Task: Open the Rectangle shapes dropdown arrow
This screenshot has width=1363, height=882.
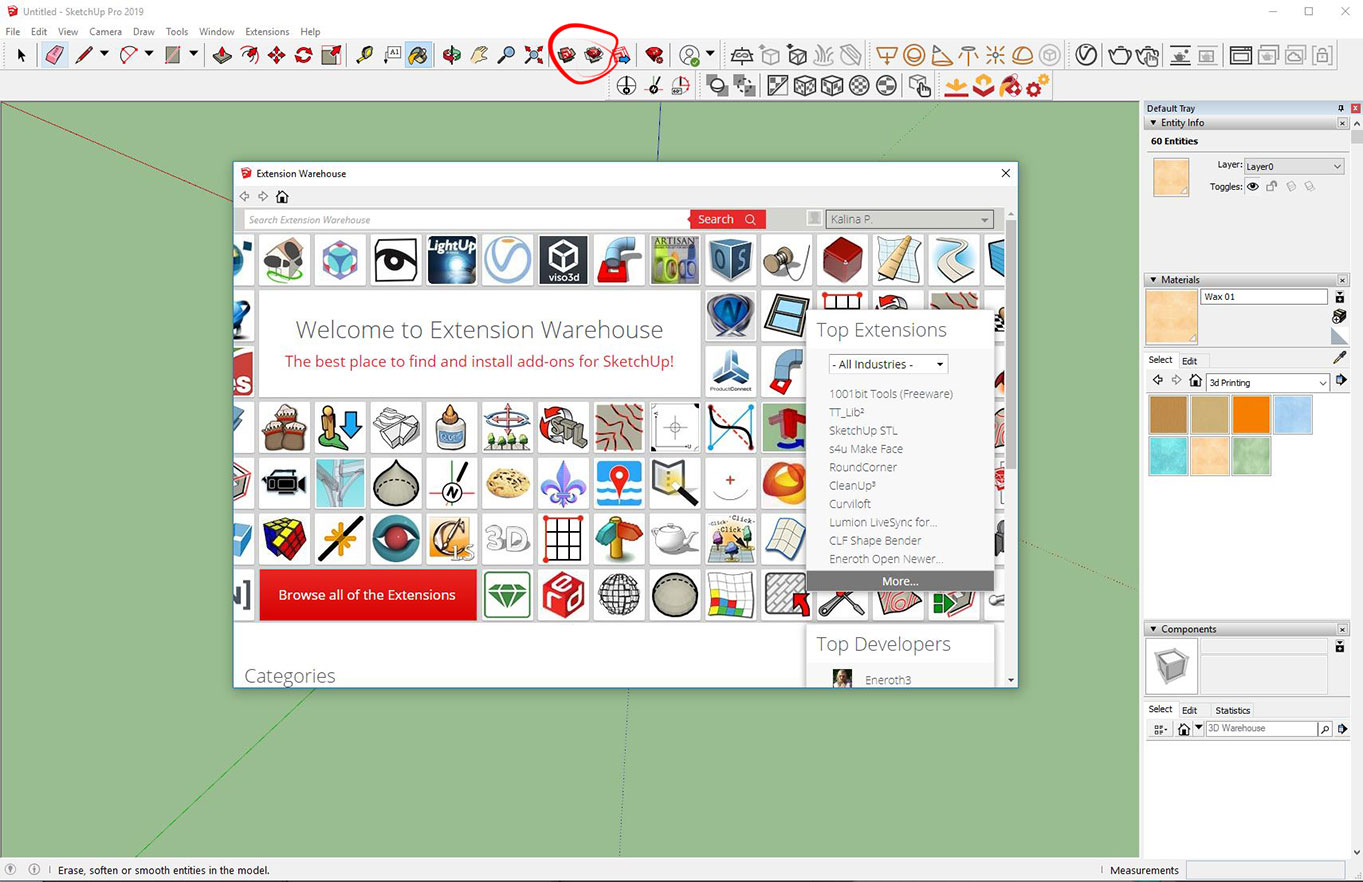Action: pos(194,55)
